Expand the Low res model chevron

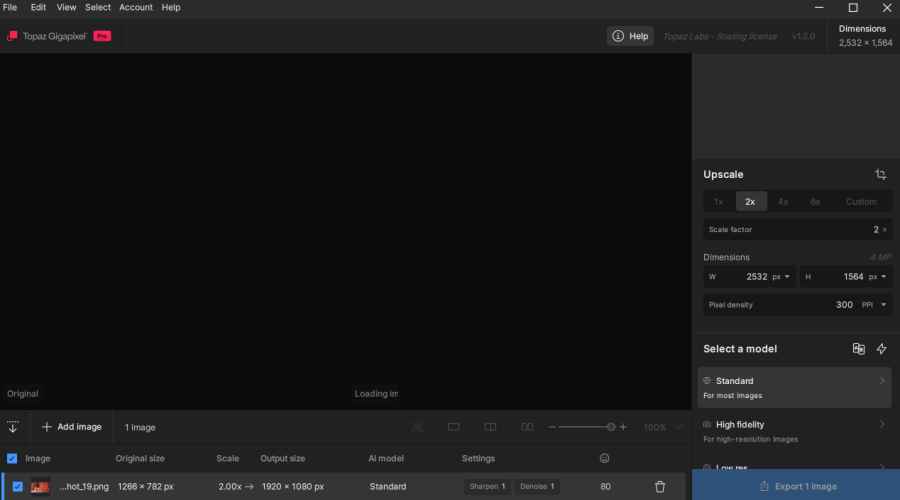[x=882, y=467]
